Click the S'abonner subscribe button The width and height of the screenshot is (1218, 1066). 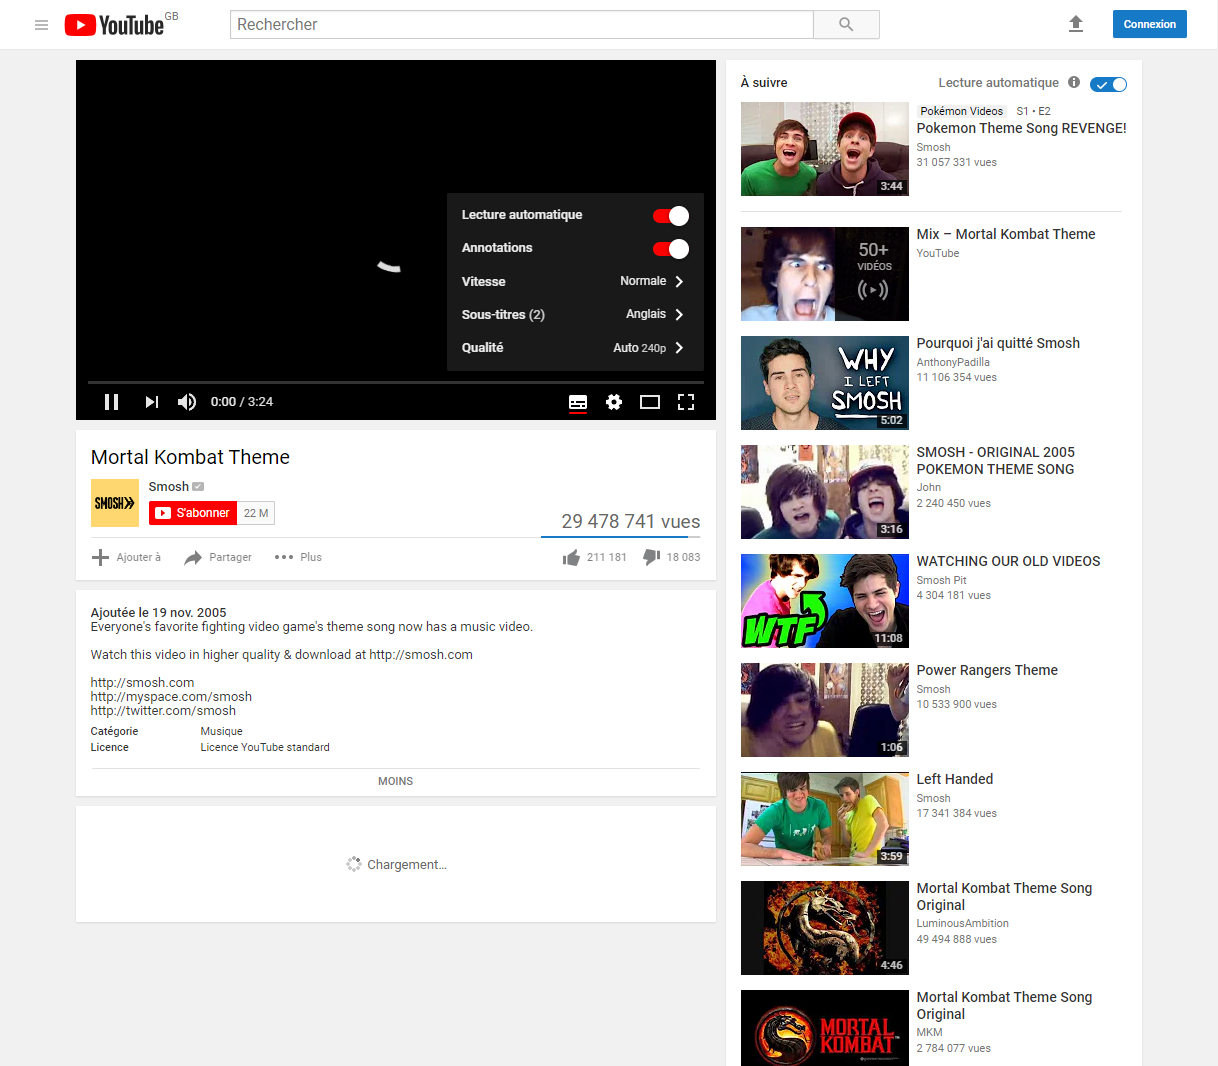click(x=193, y=513)
